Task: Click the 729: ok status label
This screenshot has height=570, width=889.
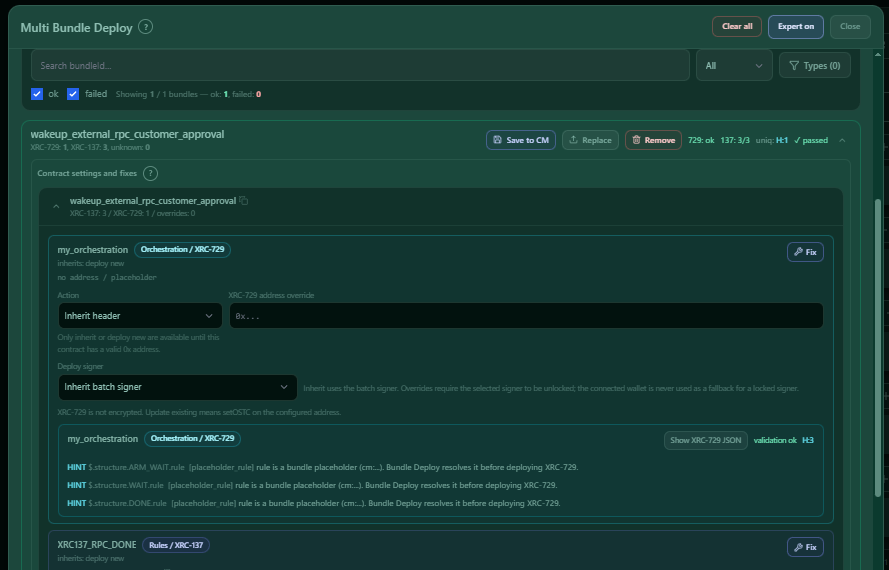Action: click(x=701, y=140)
